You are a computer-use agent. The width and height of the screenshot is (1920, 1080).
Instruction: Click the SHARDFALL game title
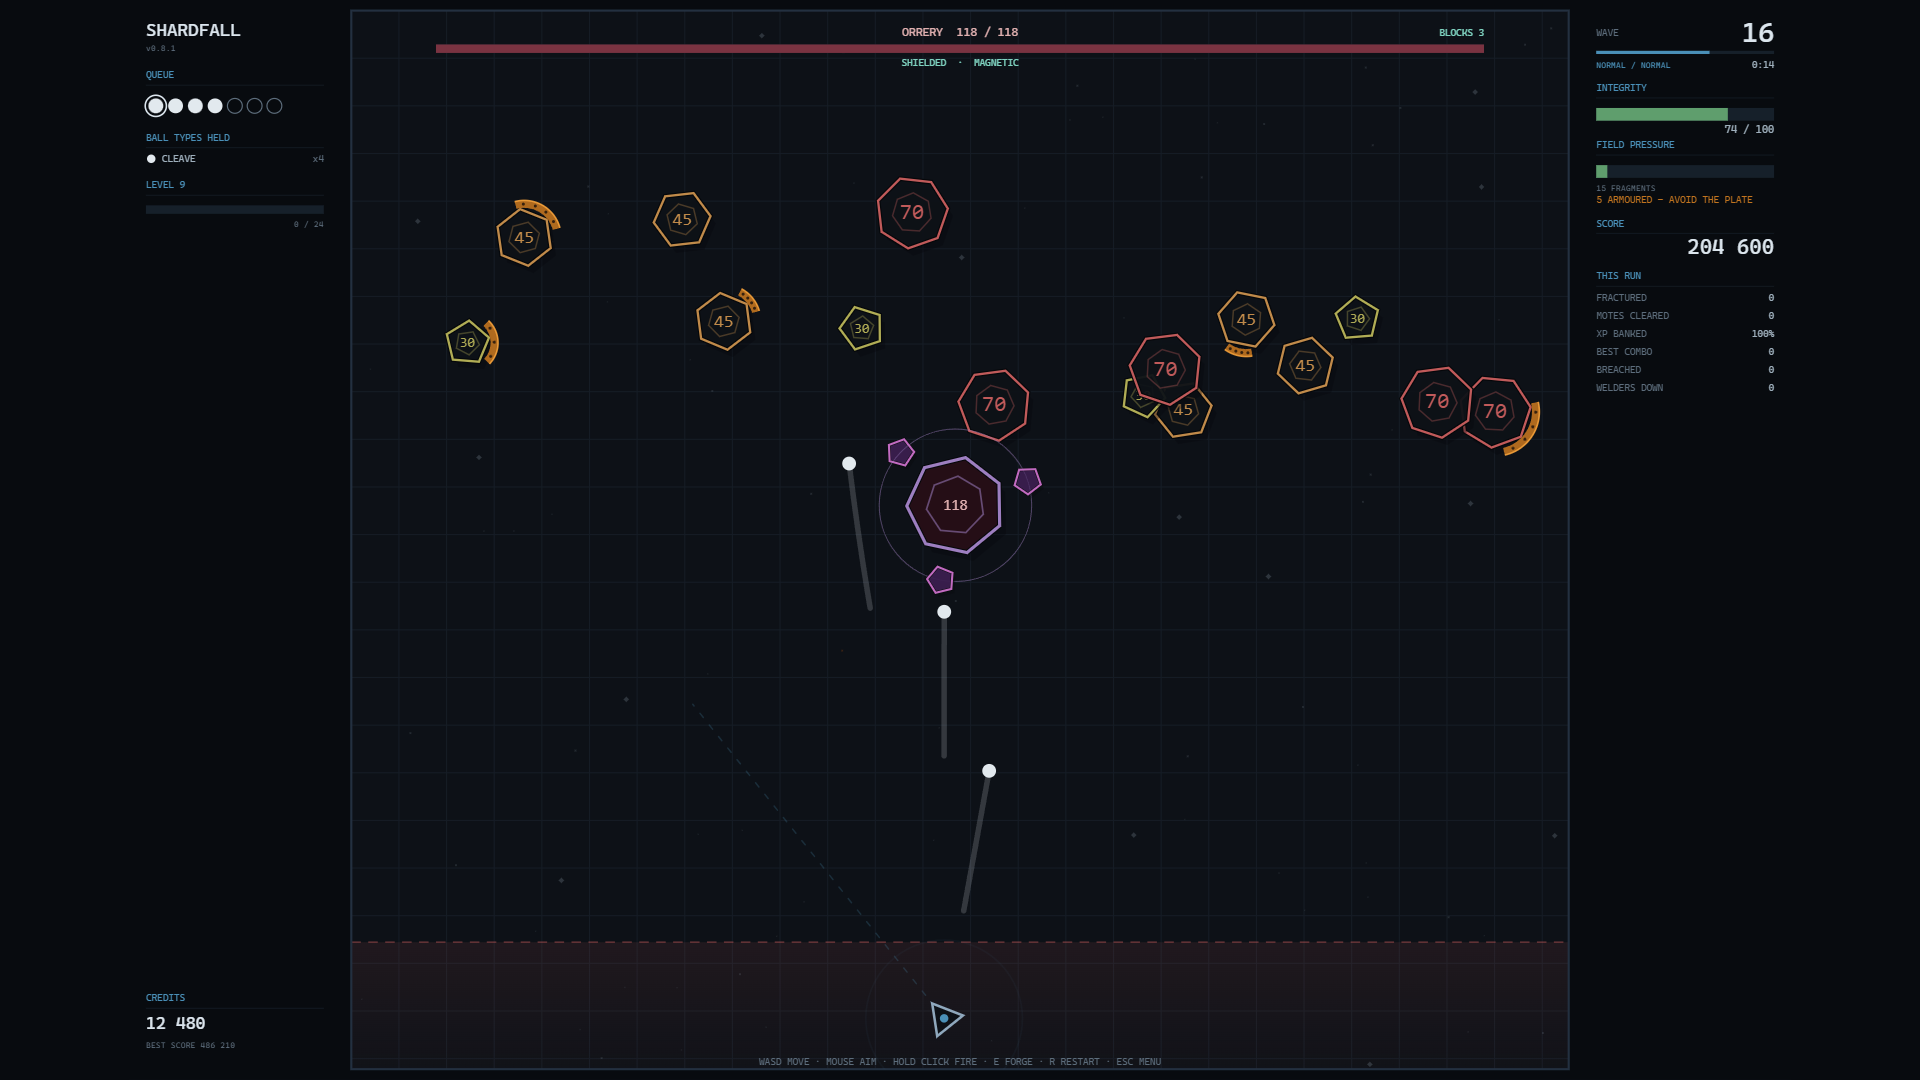point(193,30)
